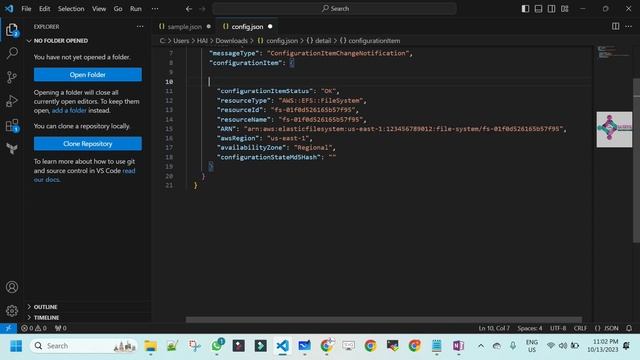Viewport: 640px width, 360px height.
Task: Open the Explorer view in activity bar
Action: tap(12, 30)
